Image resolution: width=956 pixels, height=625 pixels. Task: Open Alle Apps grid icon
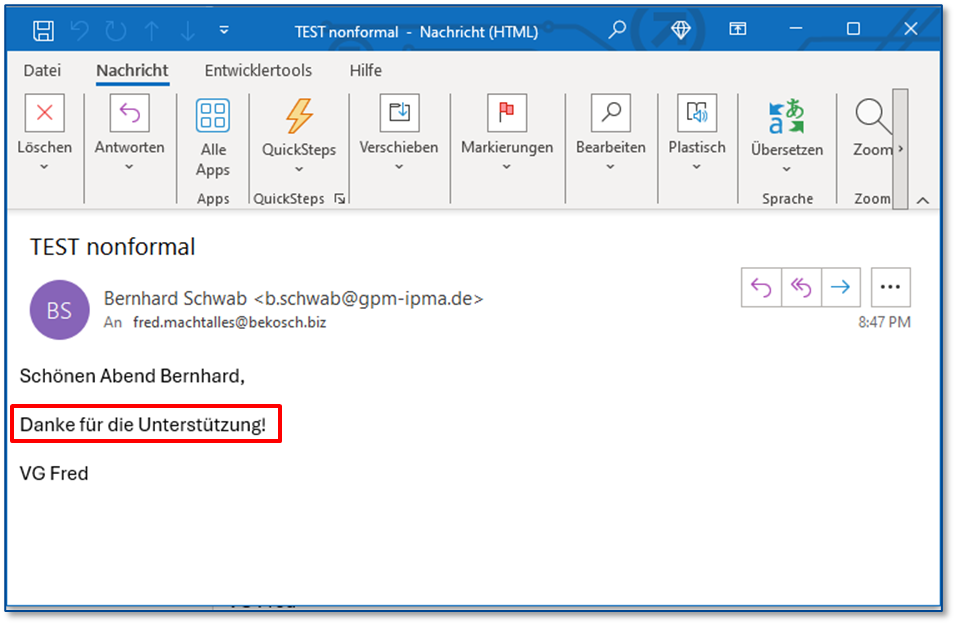point(213,115)
